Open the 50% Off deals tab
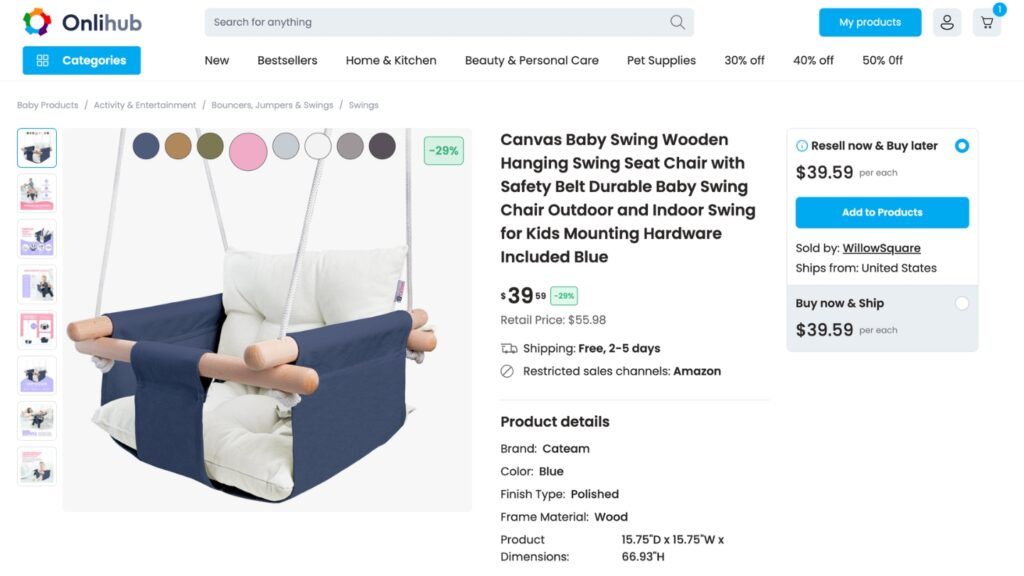1024x576 pixels. pyautogui.click(x=882, y=60)
